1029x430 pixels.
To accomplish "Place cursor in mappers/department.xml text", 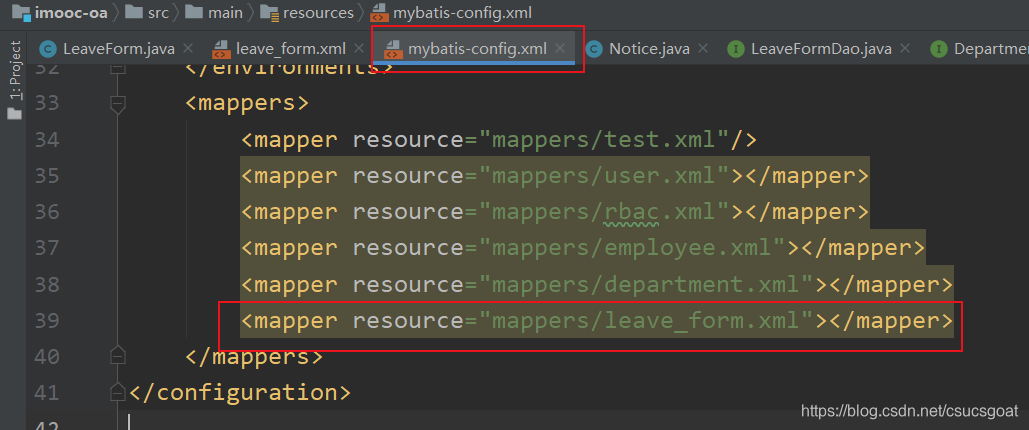I will 646,284.
